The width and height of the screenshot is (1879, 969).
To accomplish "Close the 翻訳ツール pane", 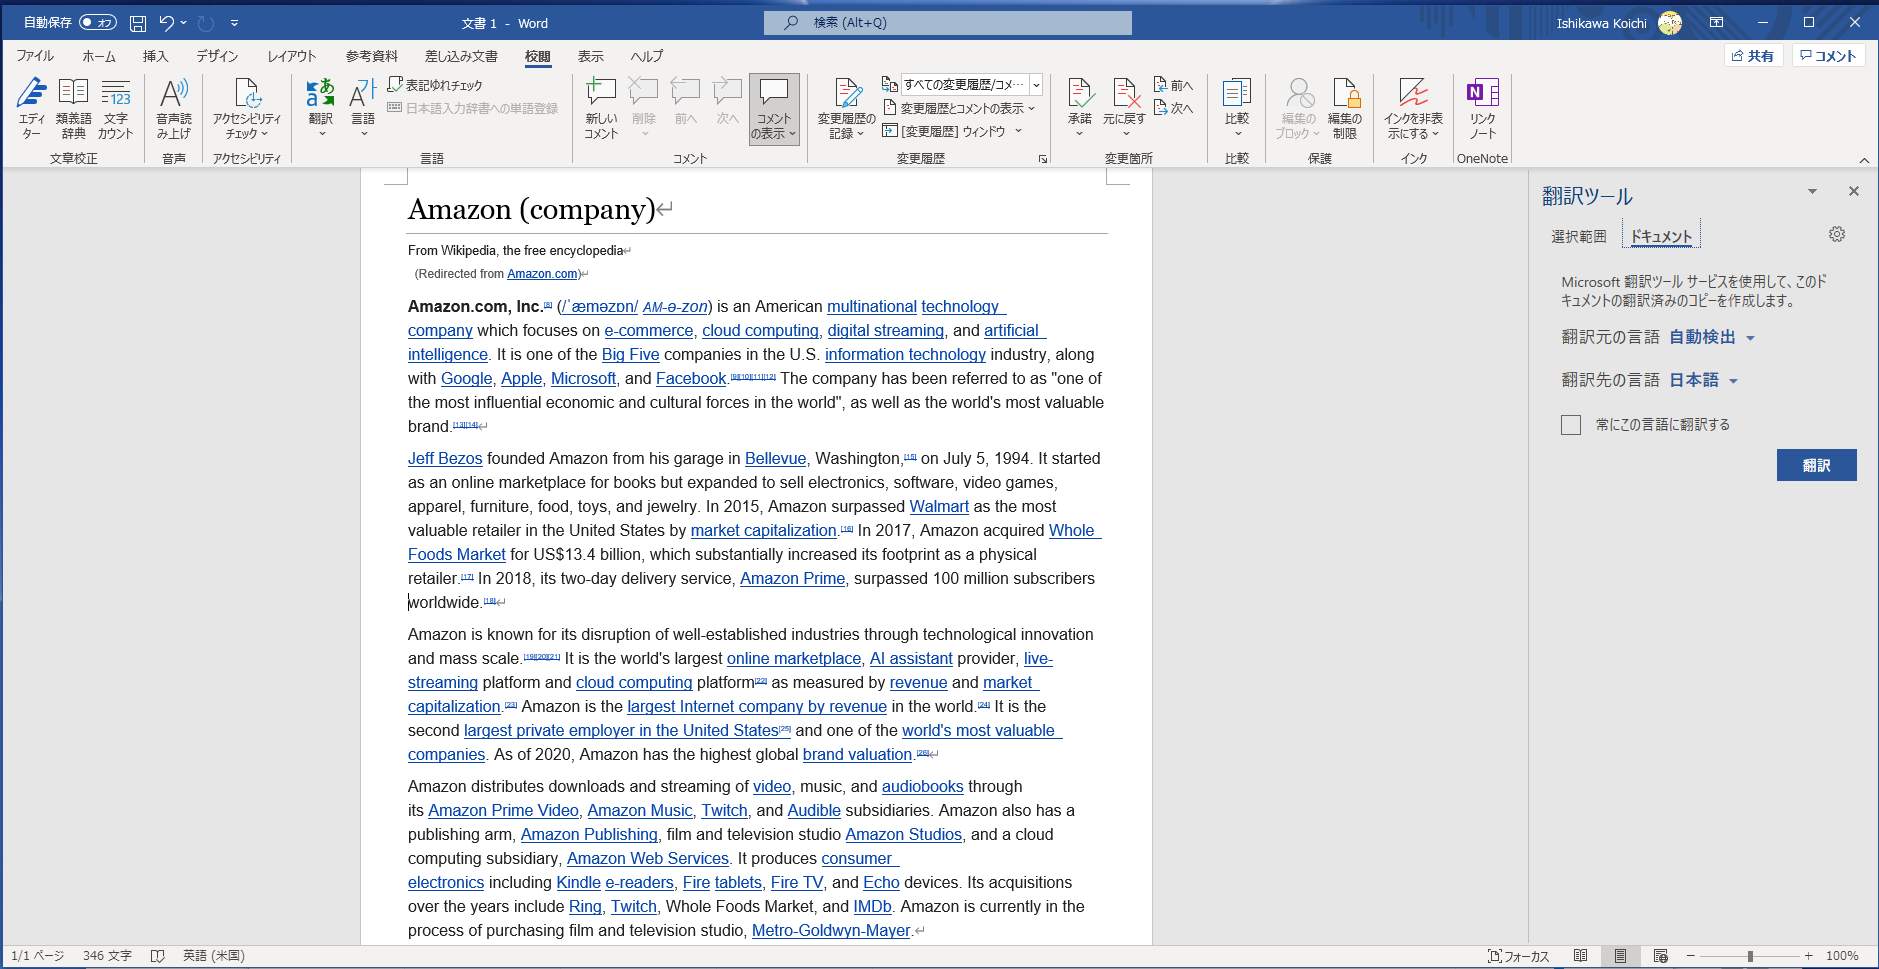I will tap(1854, 191).
